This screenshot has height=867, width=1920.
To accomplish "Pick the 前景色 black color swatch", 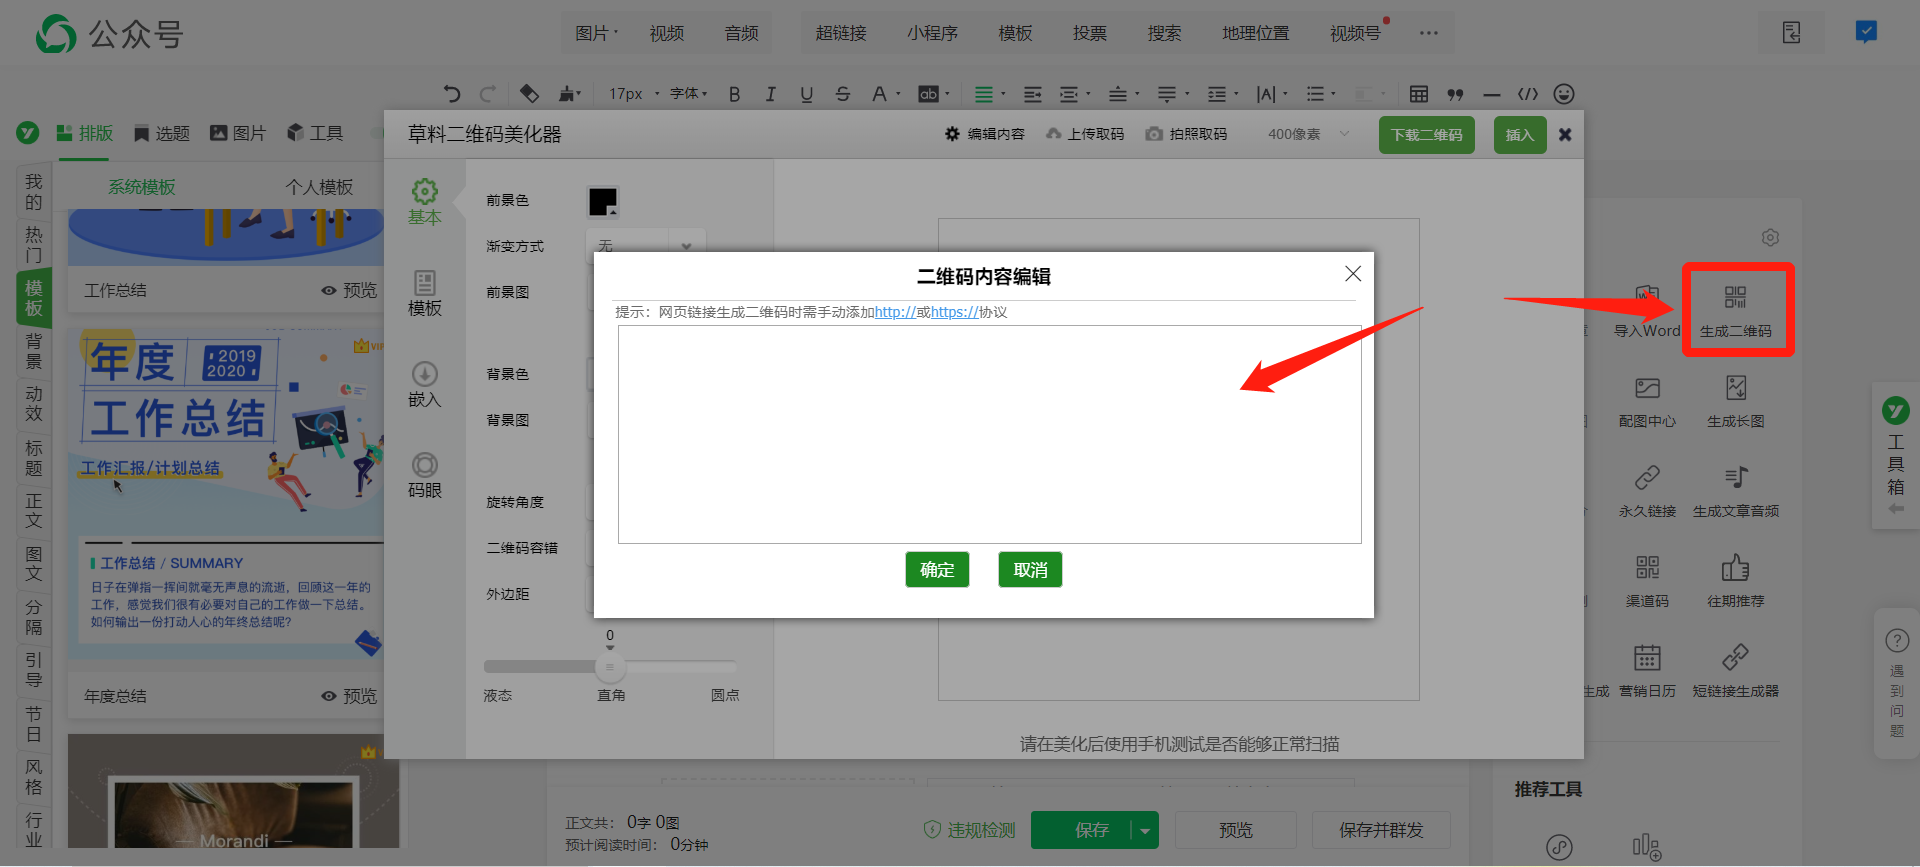I will 603,202.
